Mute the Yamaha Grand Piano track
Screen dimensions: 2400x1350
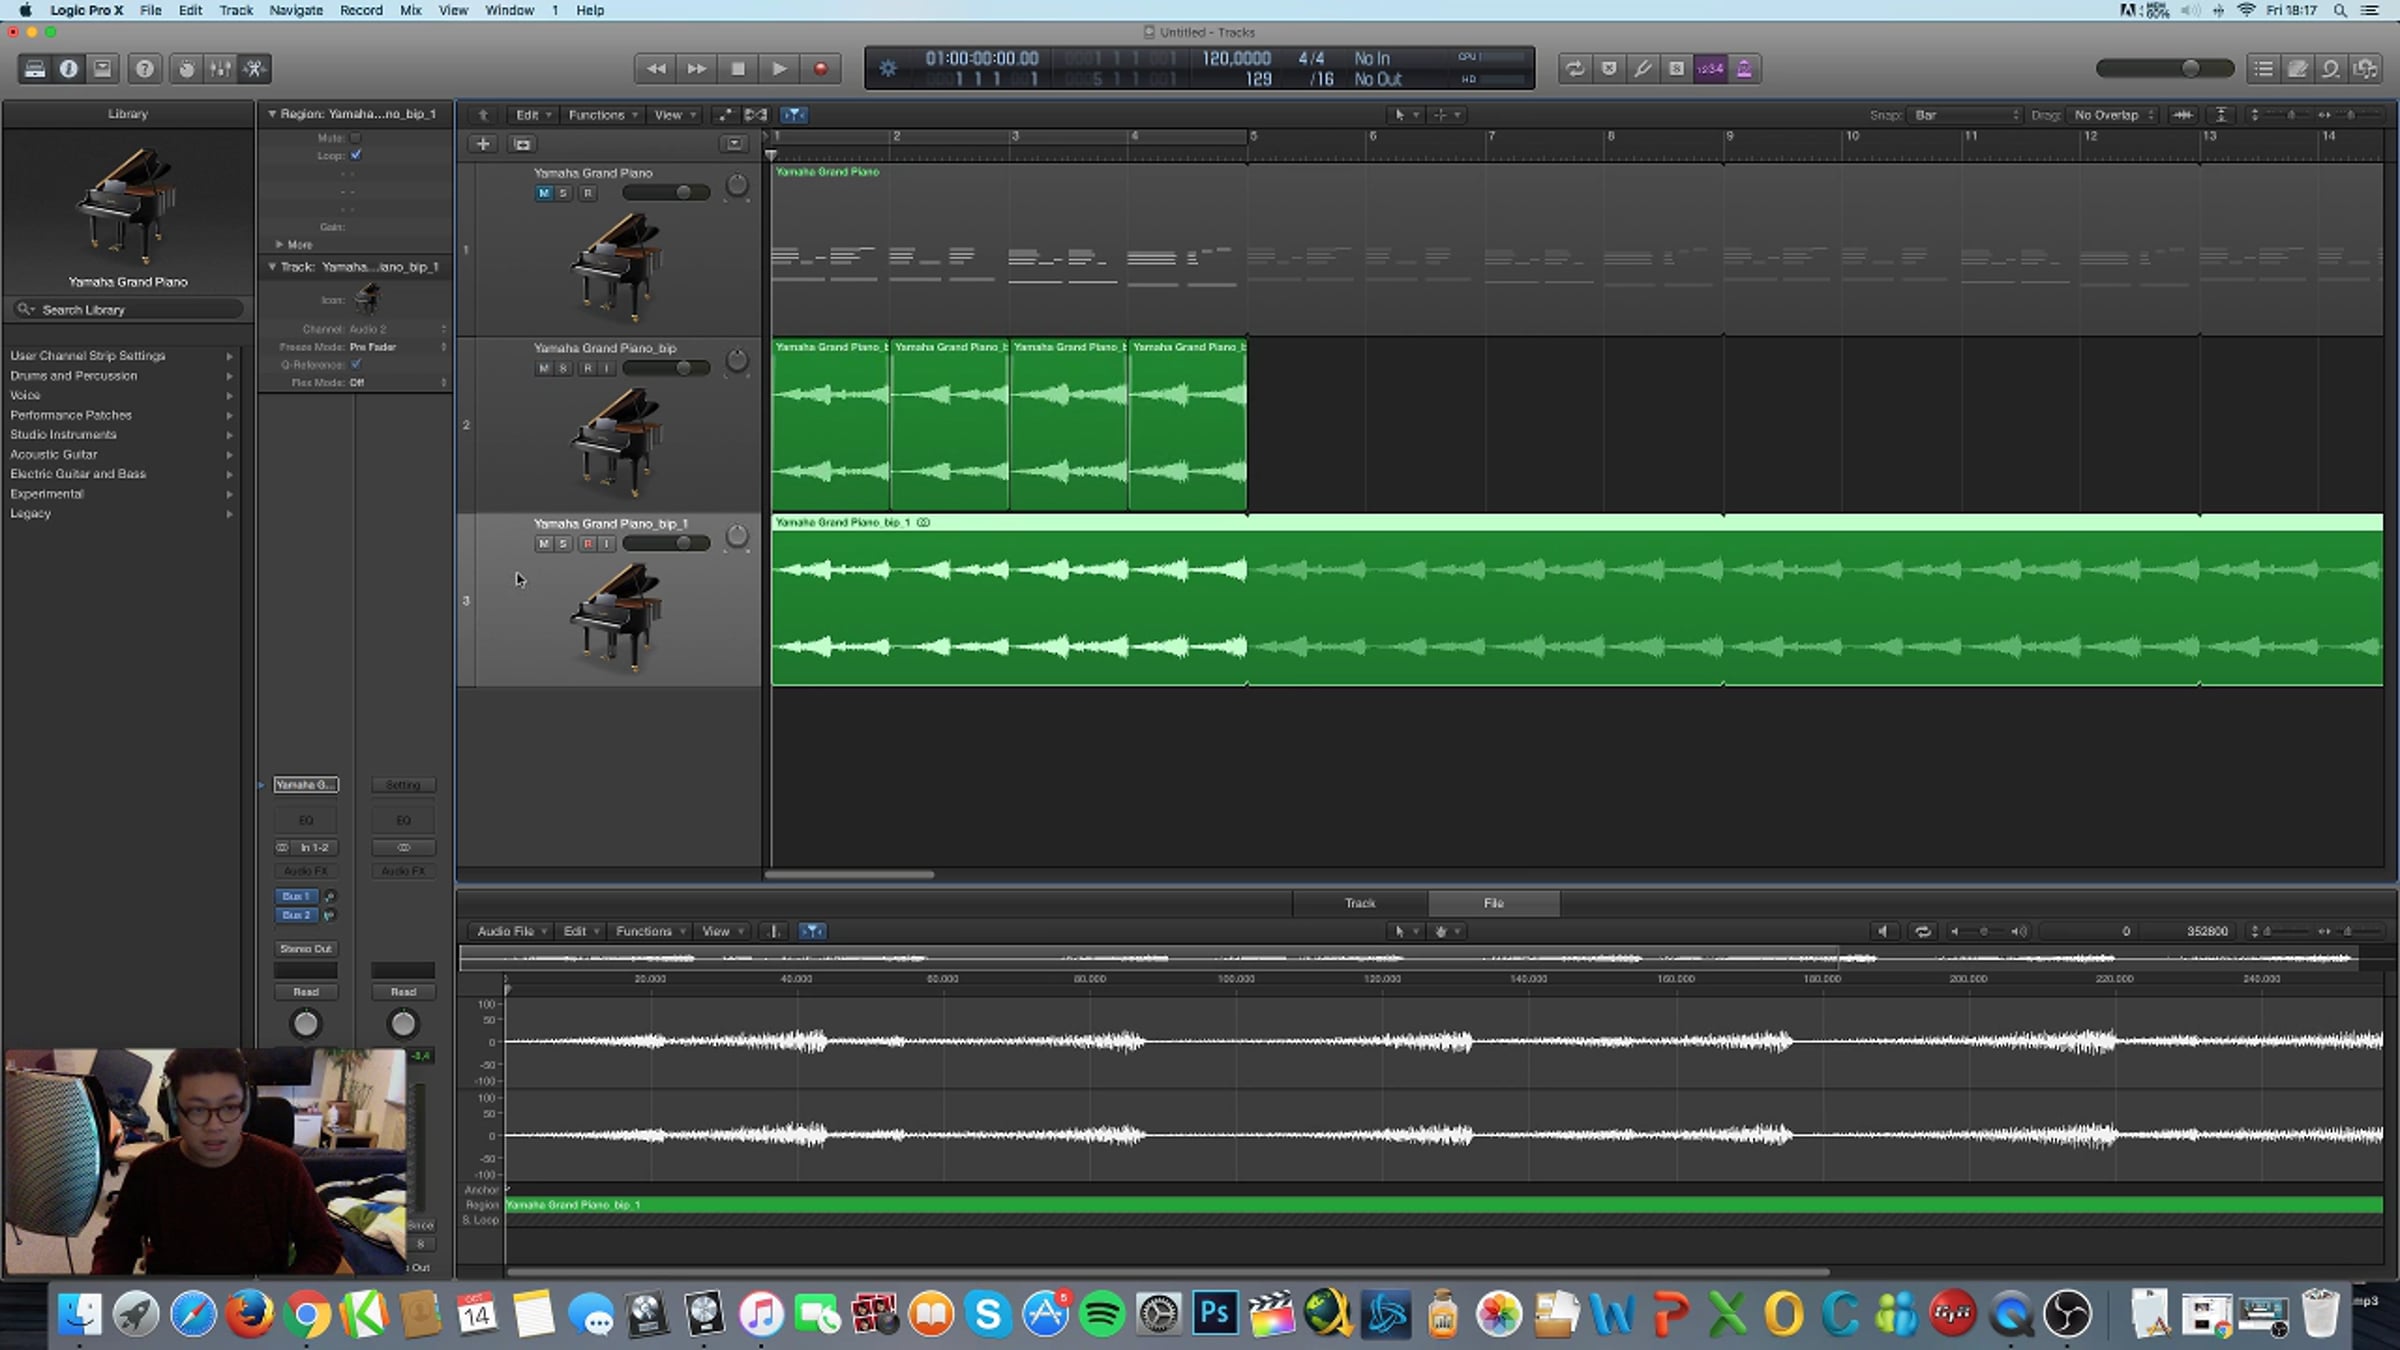point(543,193)
